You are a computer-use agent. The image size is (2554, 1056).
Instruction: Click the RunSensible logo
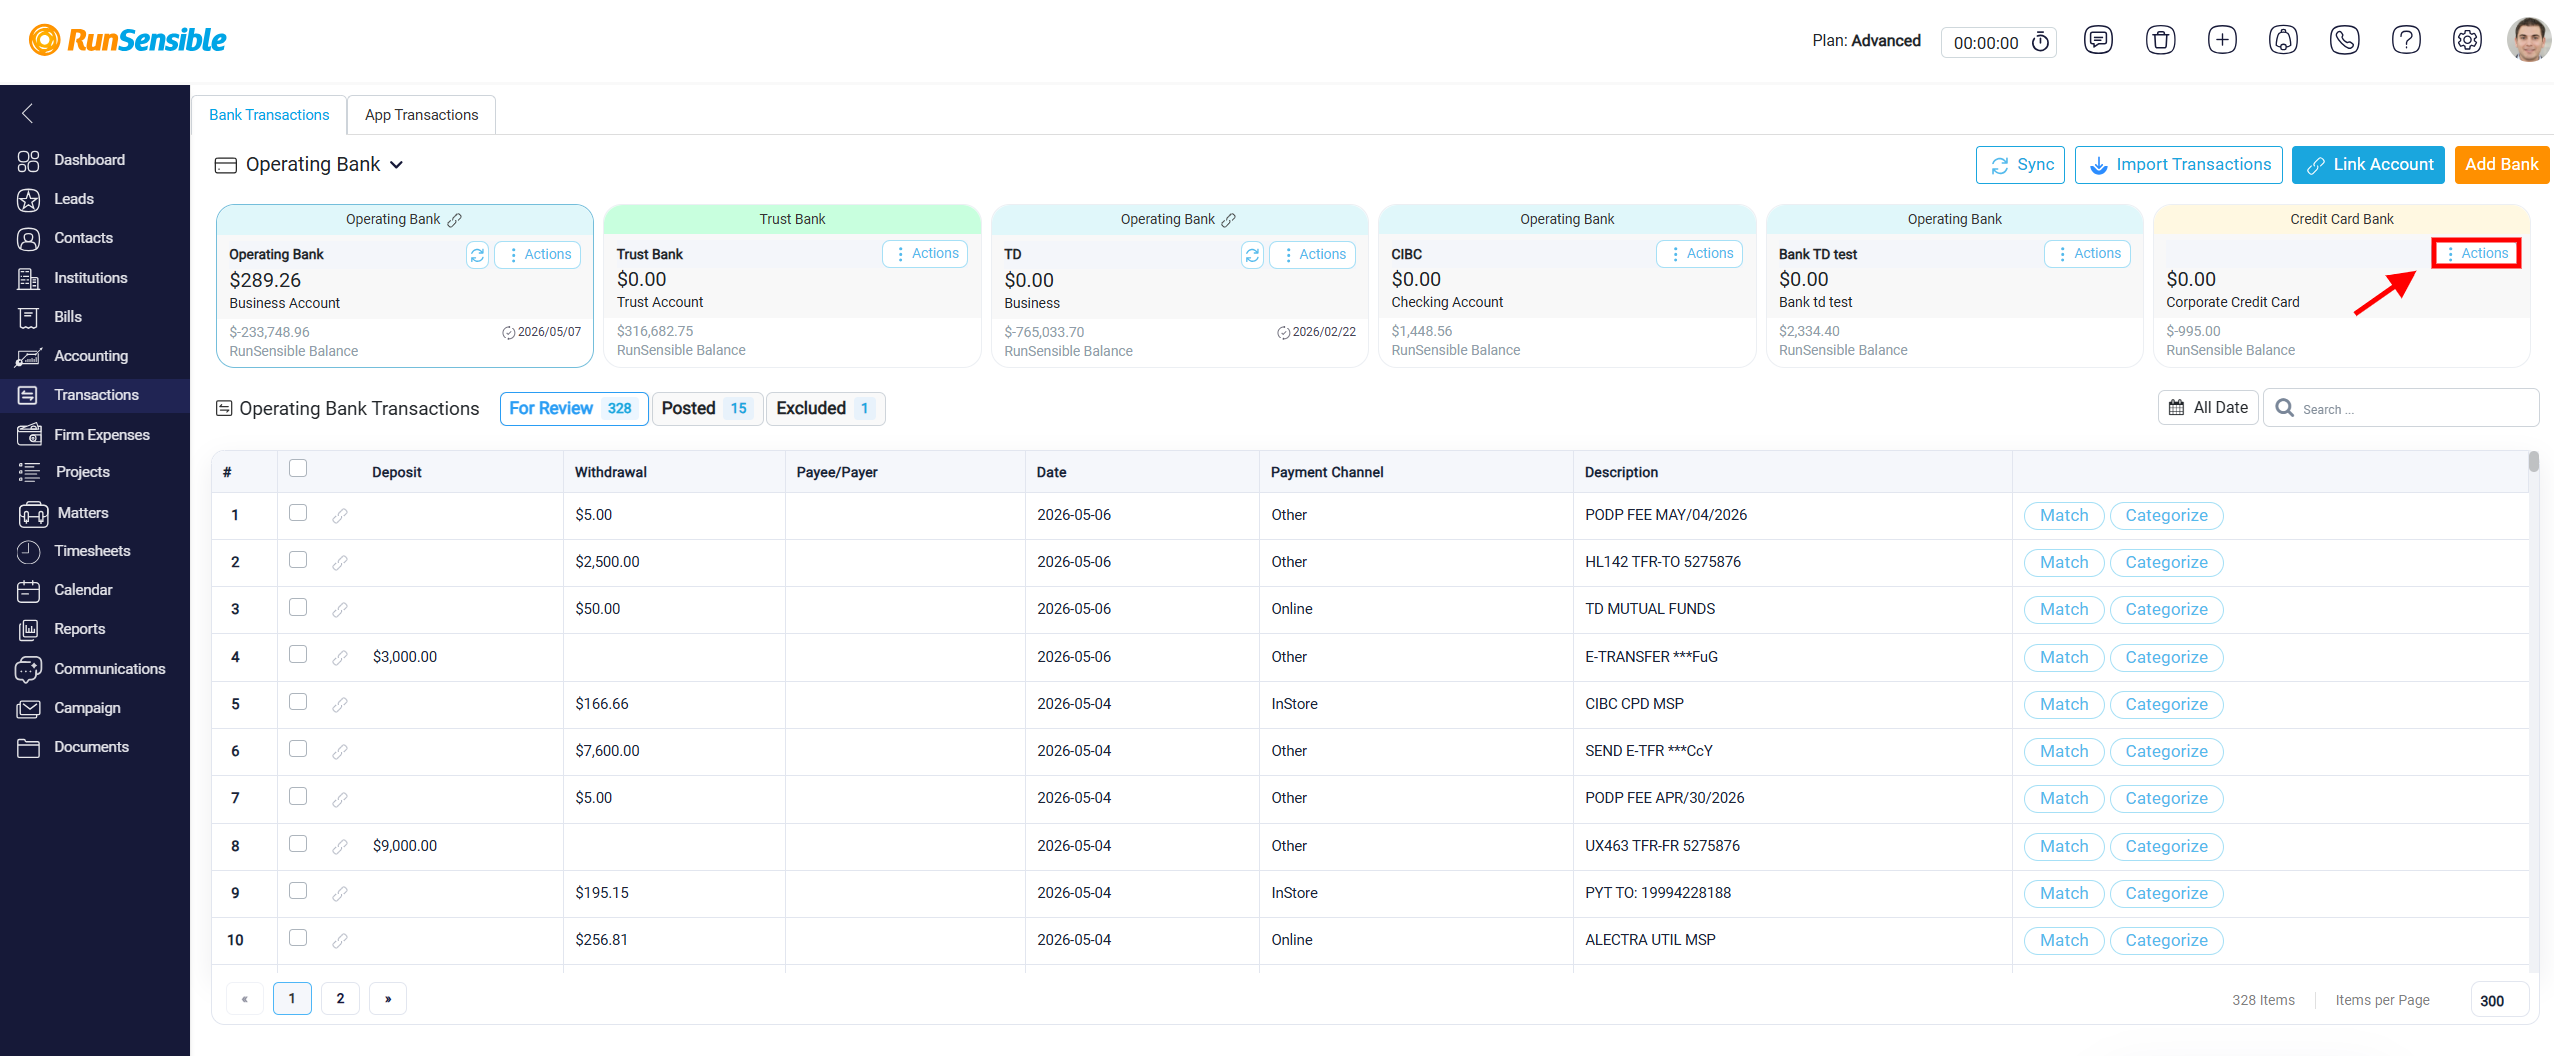coord(128,40)
